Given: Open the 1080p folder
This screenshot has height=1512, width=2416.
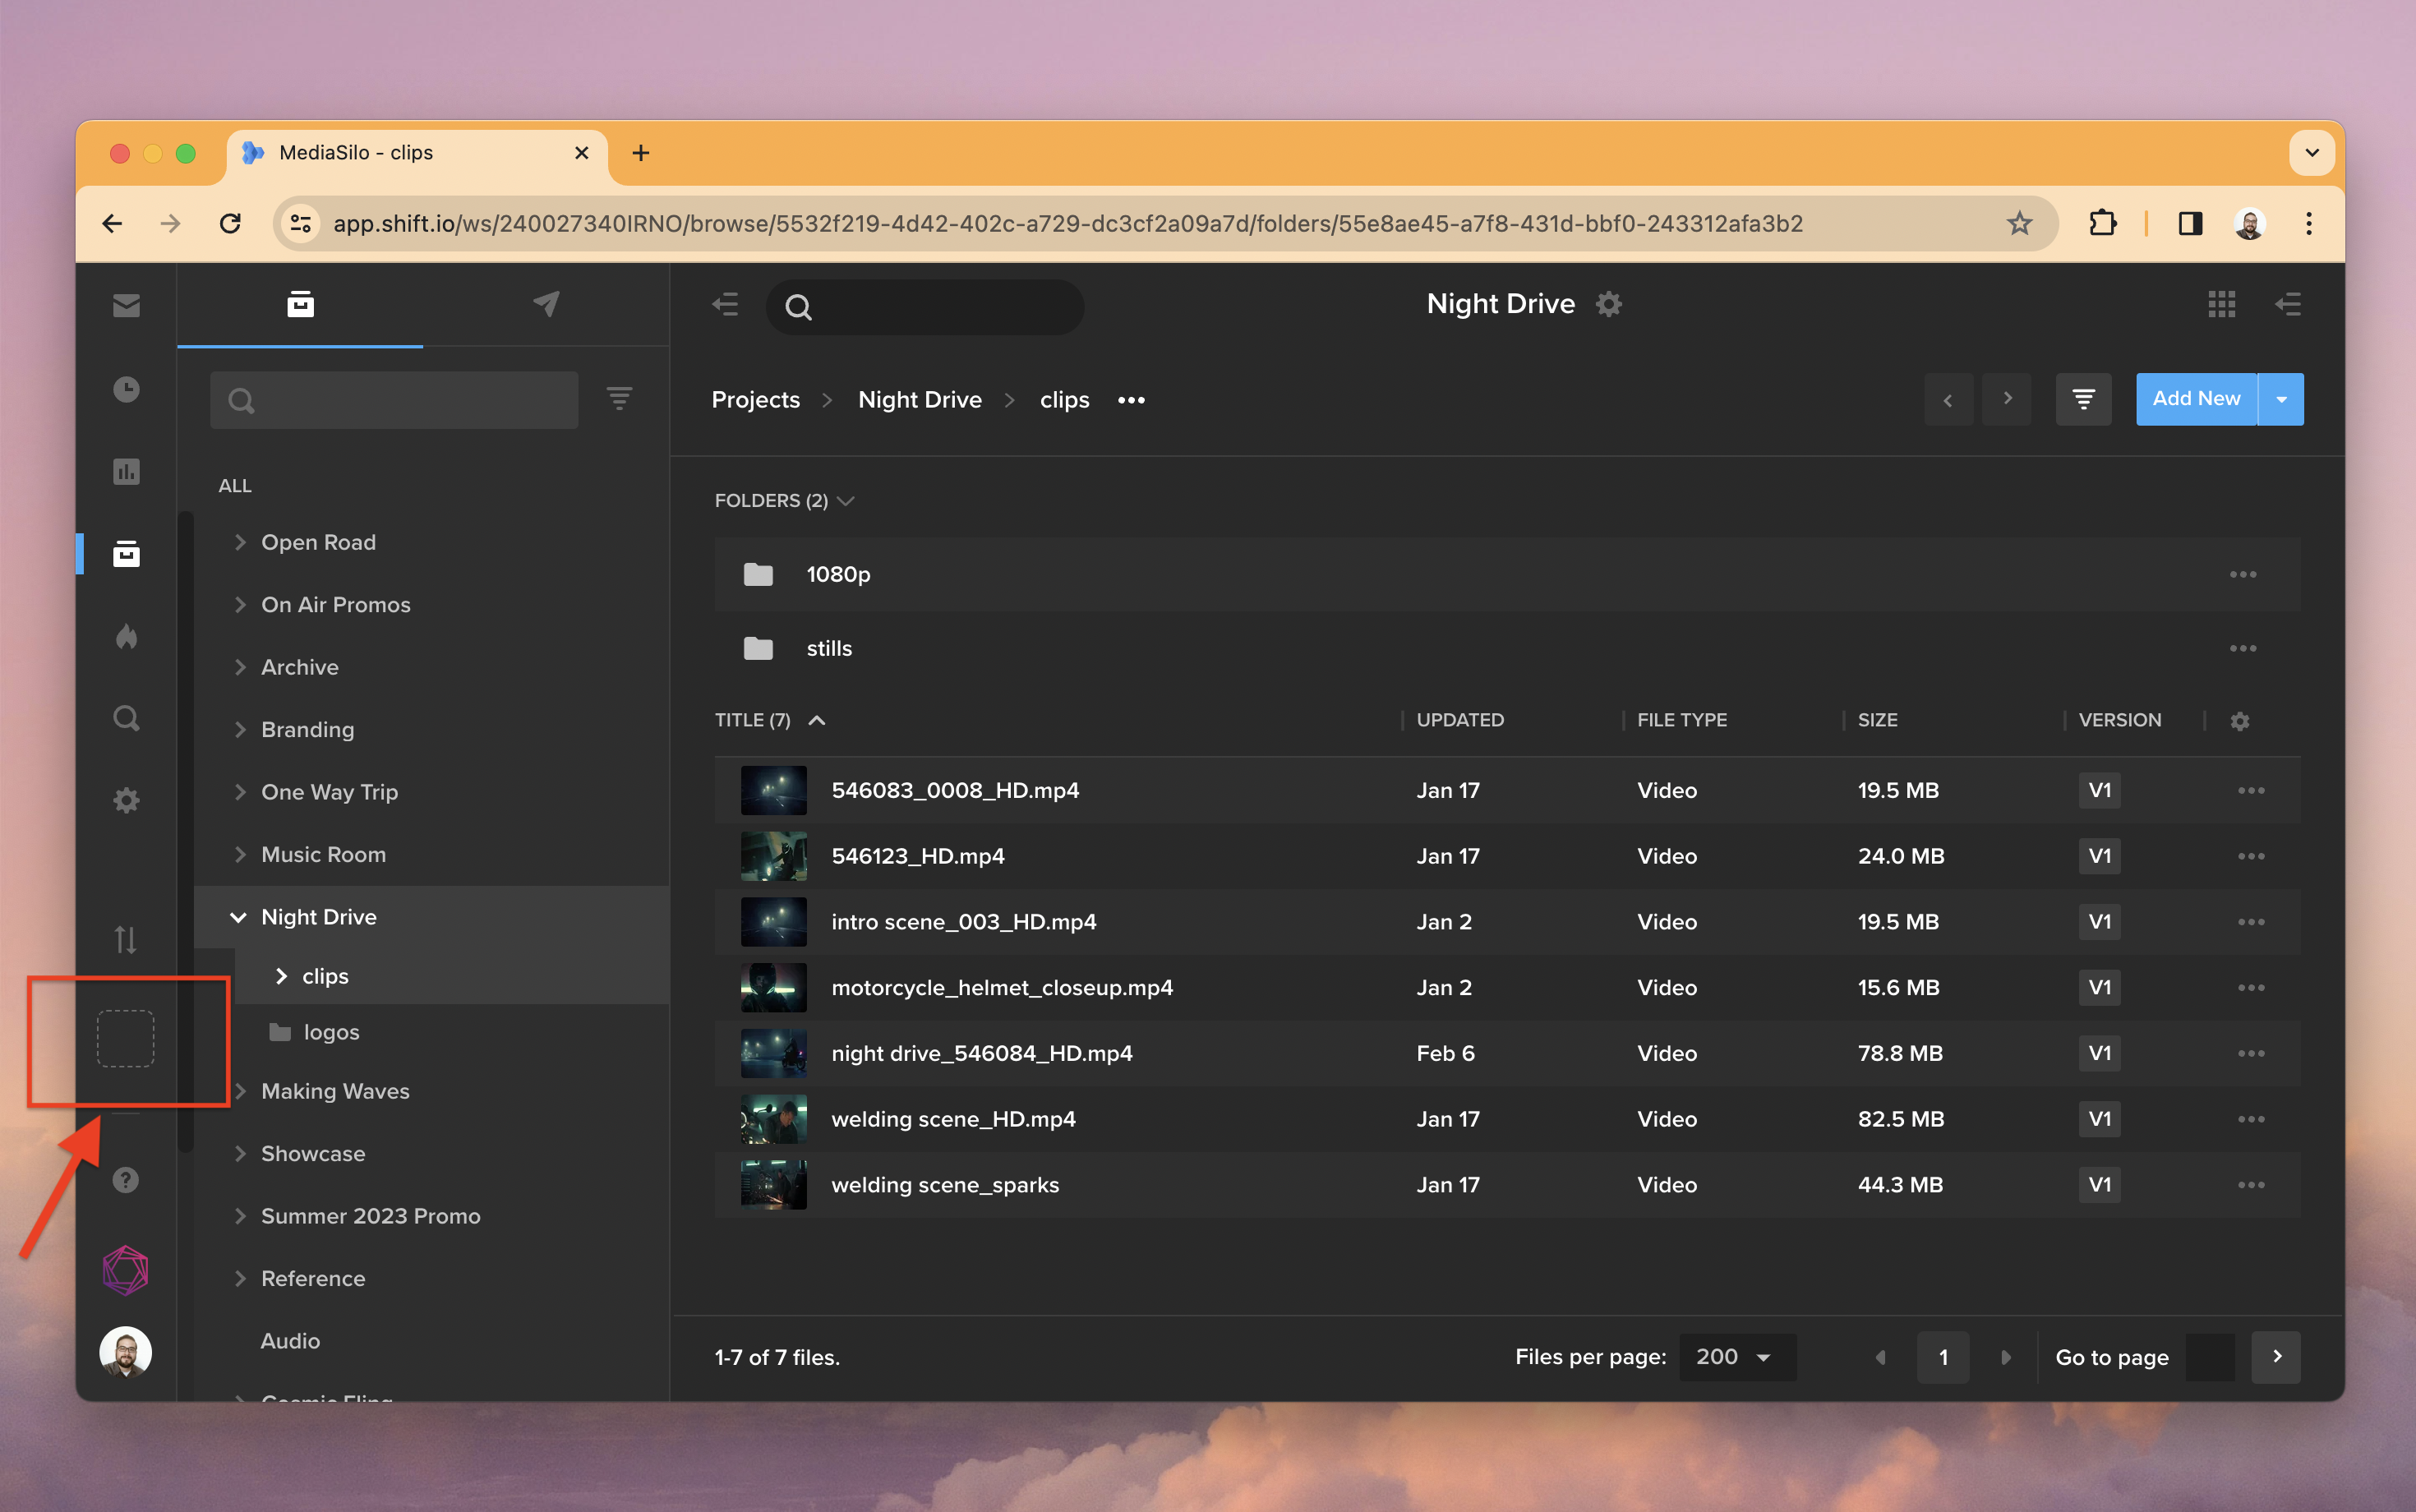Looking at the screenshot, I should 1507,574.
